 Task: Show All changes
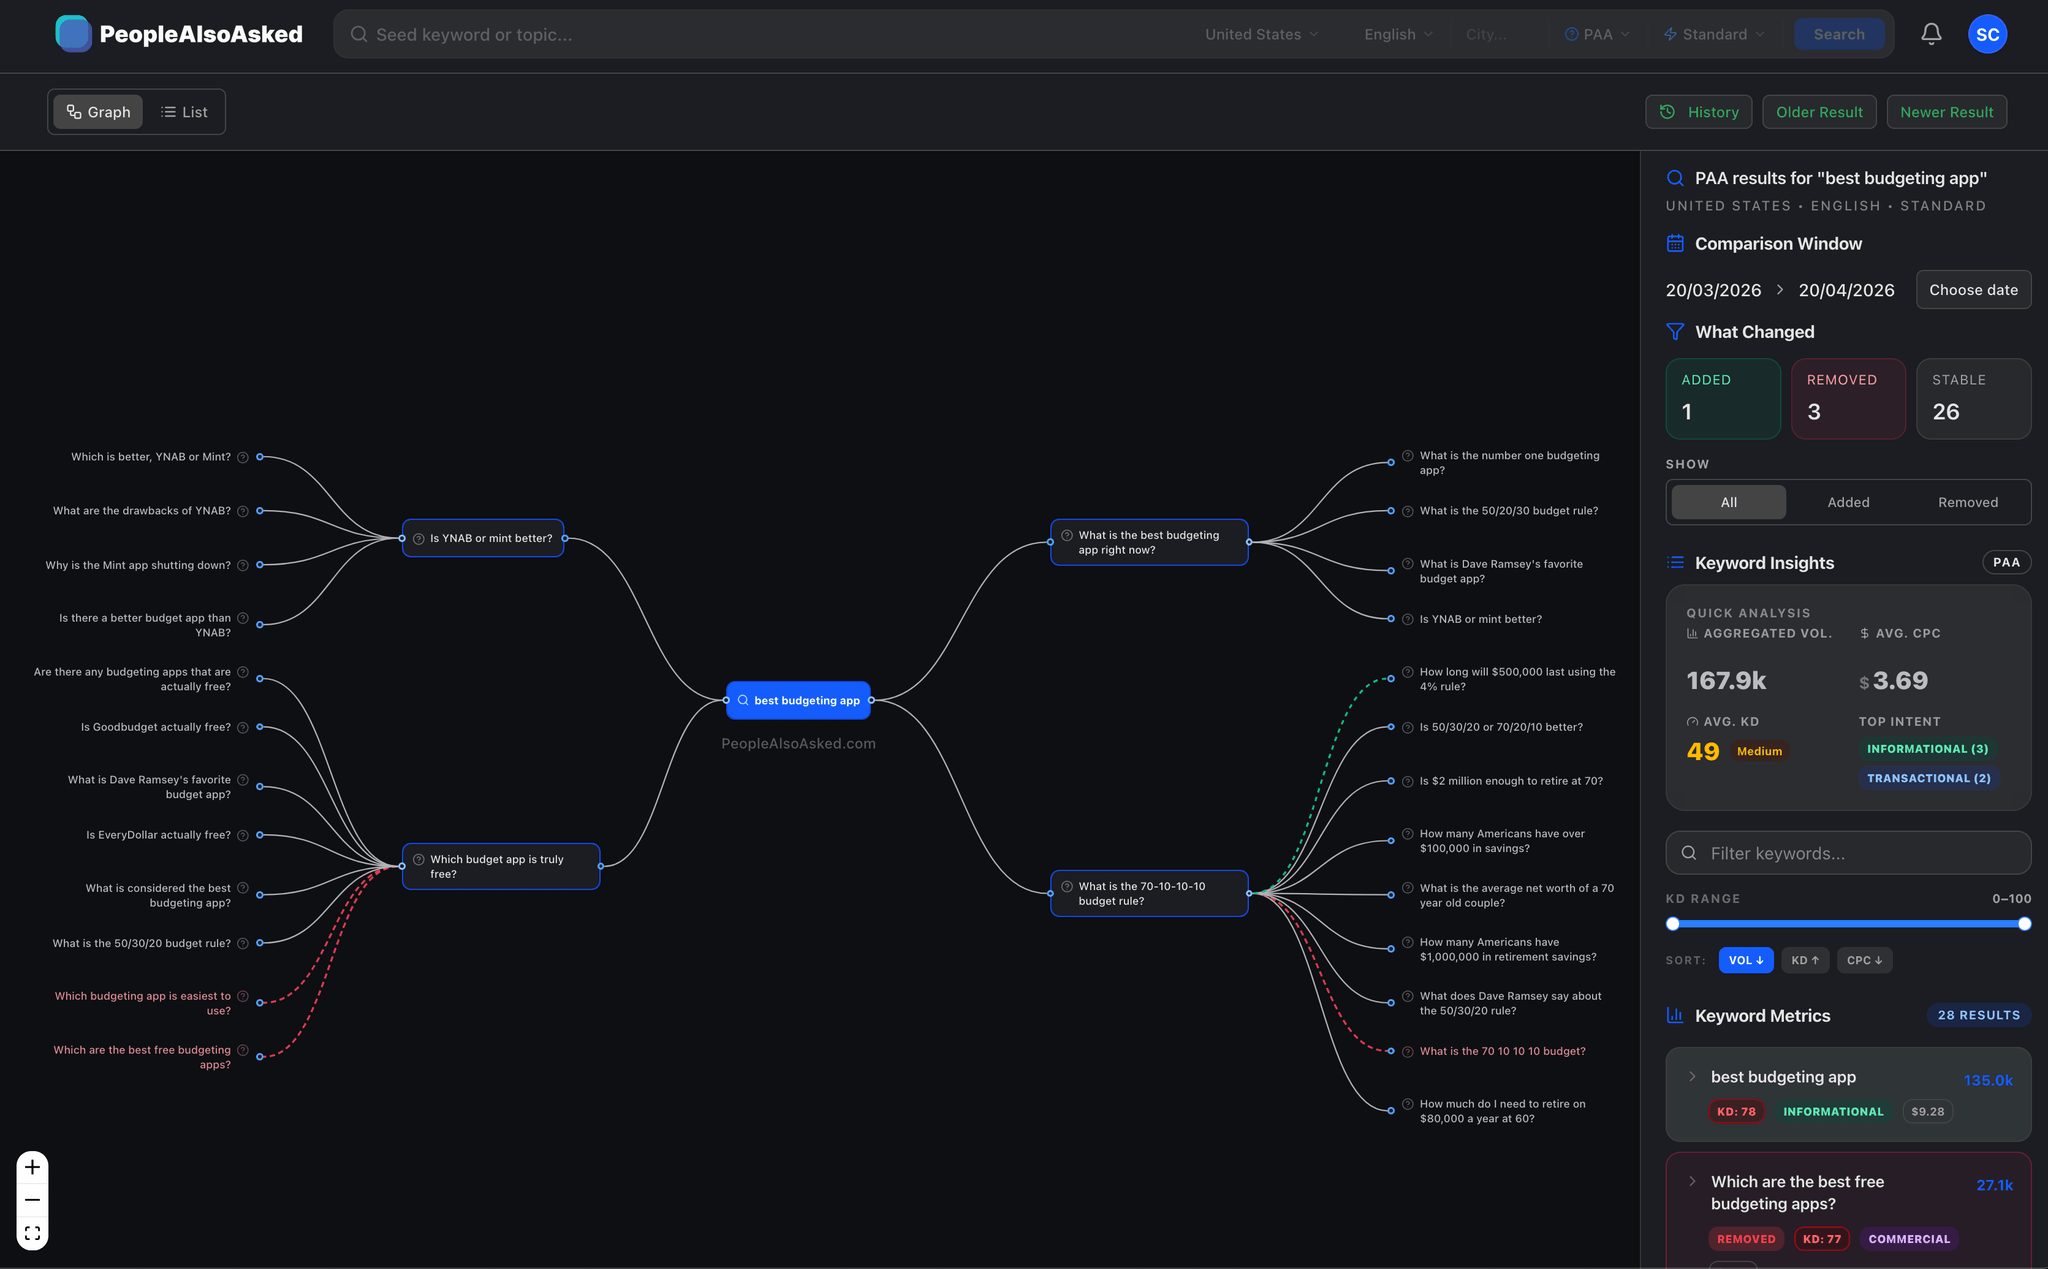tap(1728, 502)
